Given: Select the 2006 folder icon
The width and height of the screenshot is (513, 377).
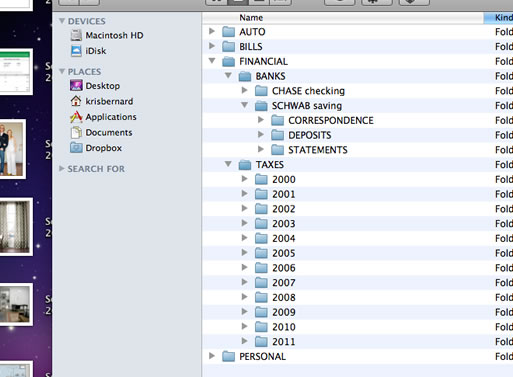Looking at the screenshot, I should tap(261, 268).
